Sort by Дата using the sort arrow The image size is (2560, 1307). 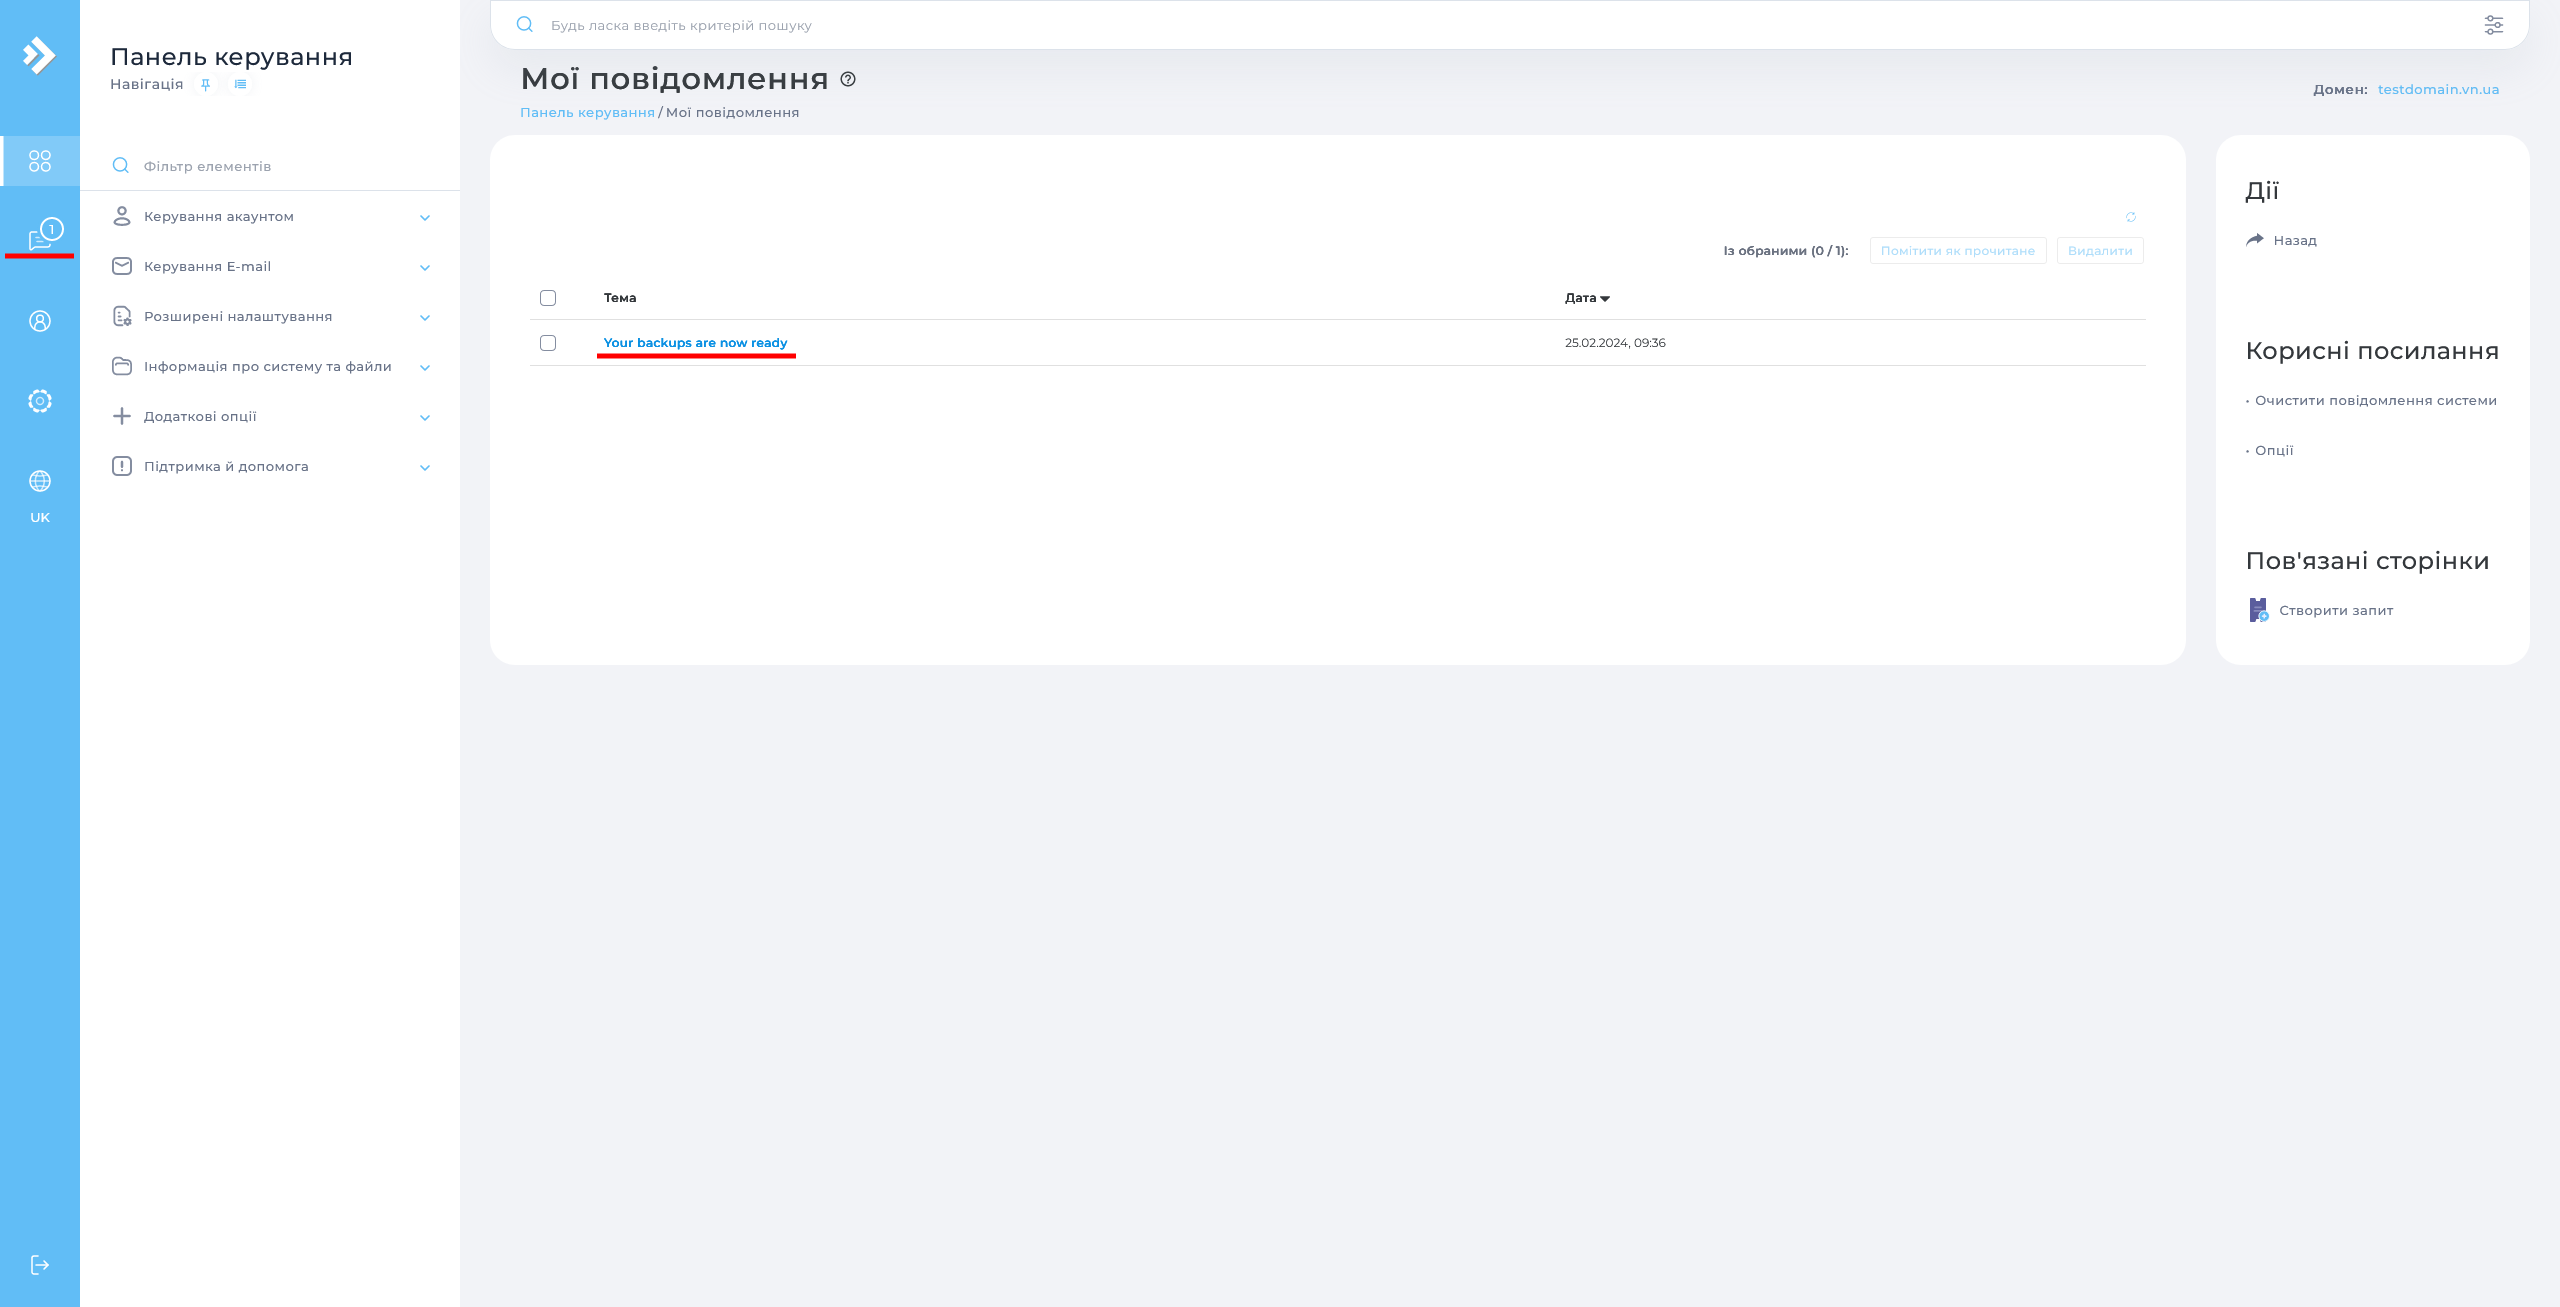(x=1605, y=297)
